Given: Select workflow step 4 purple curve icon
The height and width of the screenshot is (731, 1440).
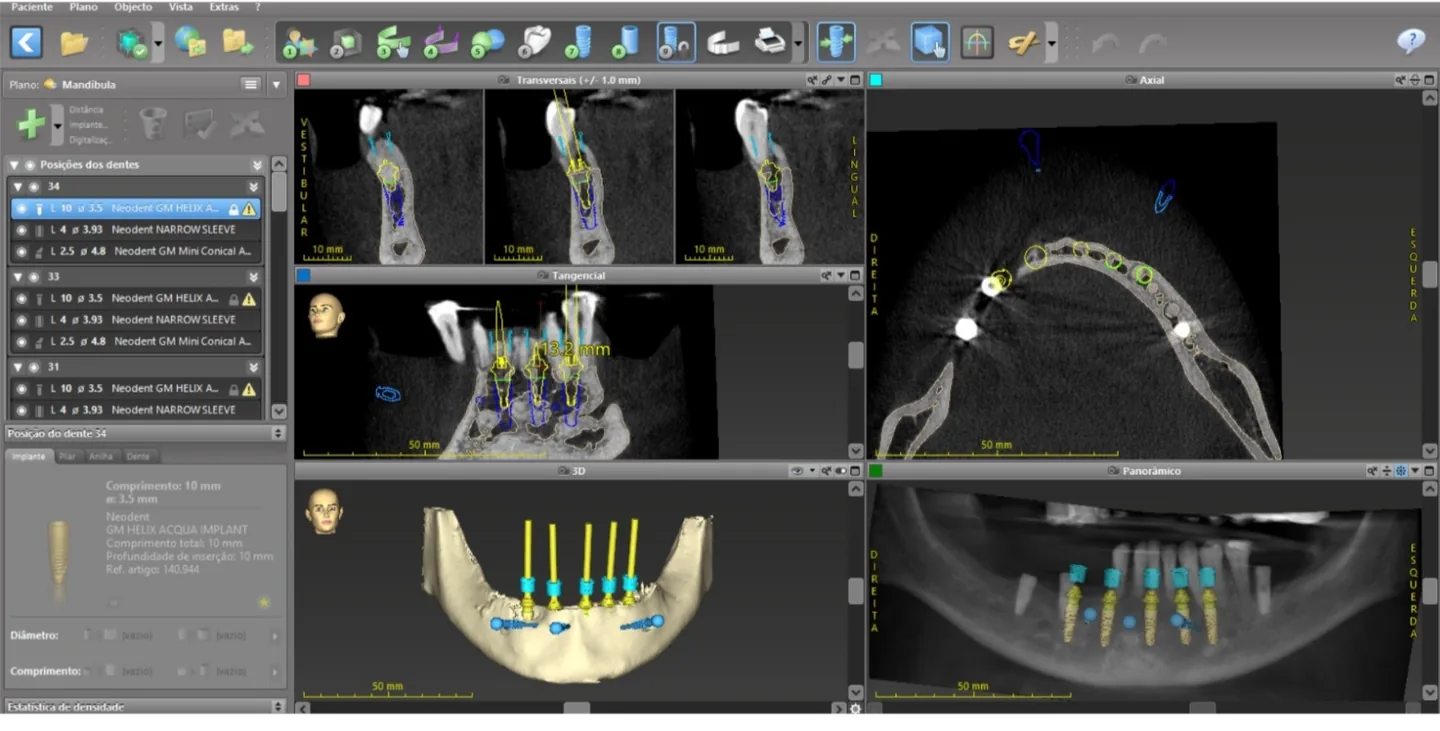Looking at the screenshot, I should 440,43.
